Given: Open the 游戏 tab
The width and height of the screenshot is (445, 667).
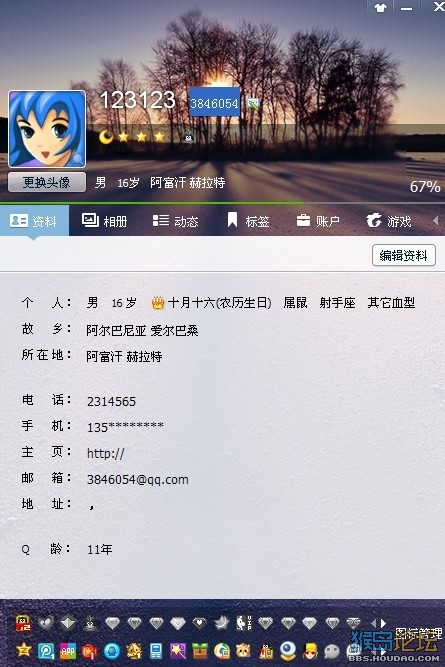Looking at the screenshot, I should pyautogui.click(x=389, y=220).
